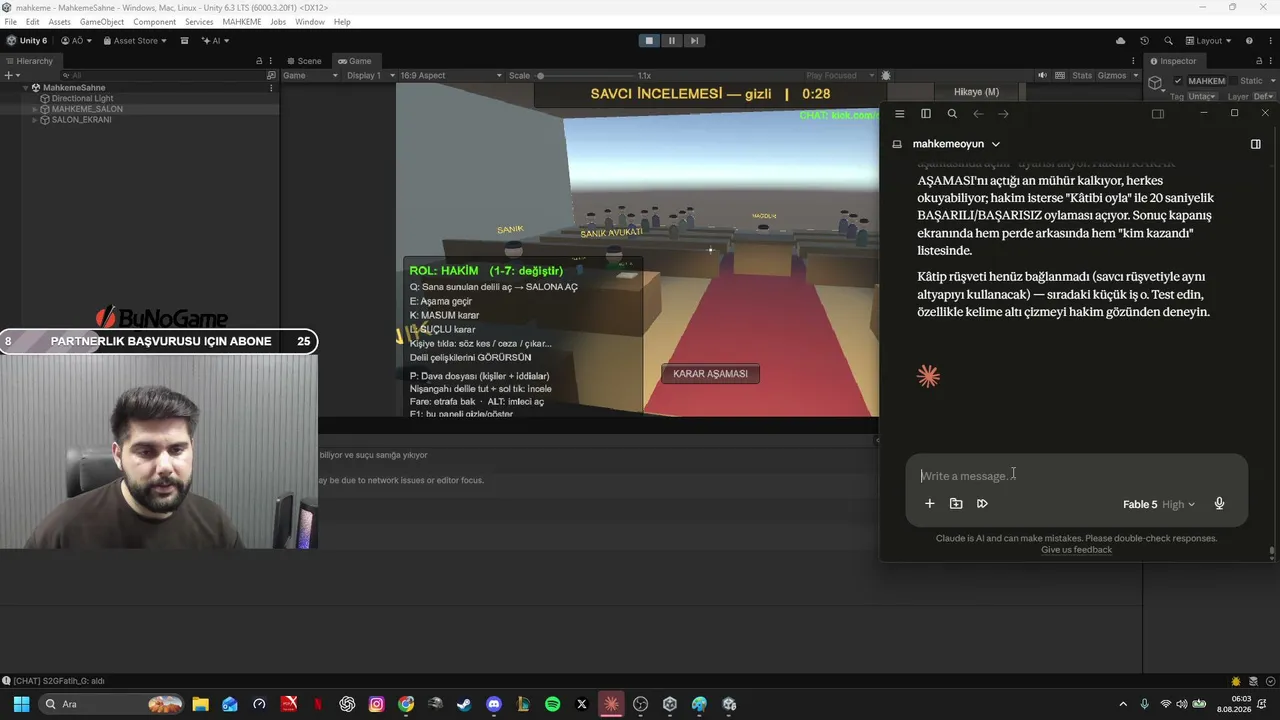Toggle the Game view keyboard shortcuts icon

tap(1058, 75)
